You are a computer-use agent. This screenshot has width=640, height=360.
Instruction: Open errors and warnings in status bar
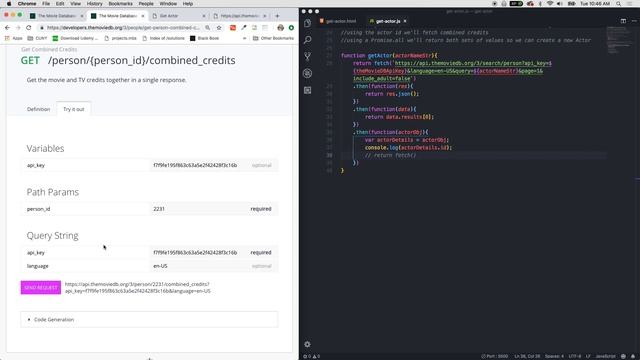click(x=311, y=356)
